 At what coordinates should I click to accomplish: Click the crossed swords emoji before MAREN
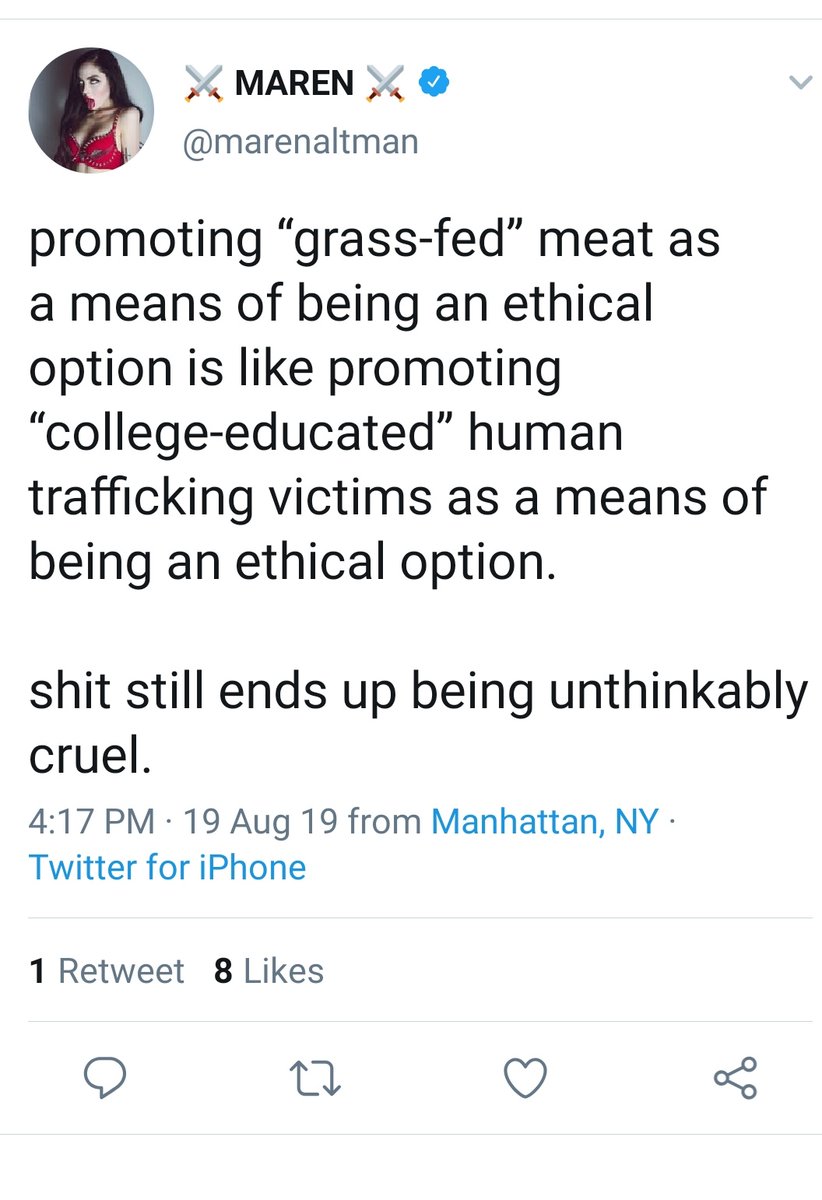pyautogui.click(x=203, y=86)
